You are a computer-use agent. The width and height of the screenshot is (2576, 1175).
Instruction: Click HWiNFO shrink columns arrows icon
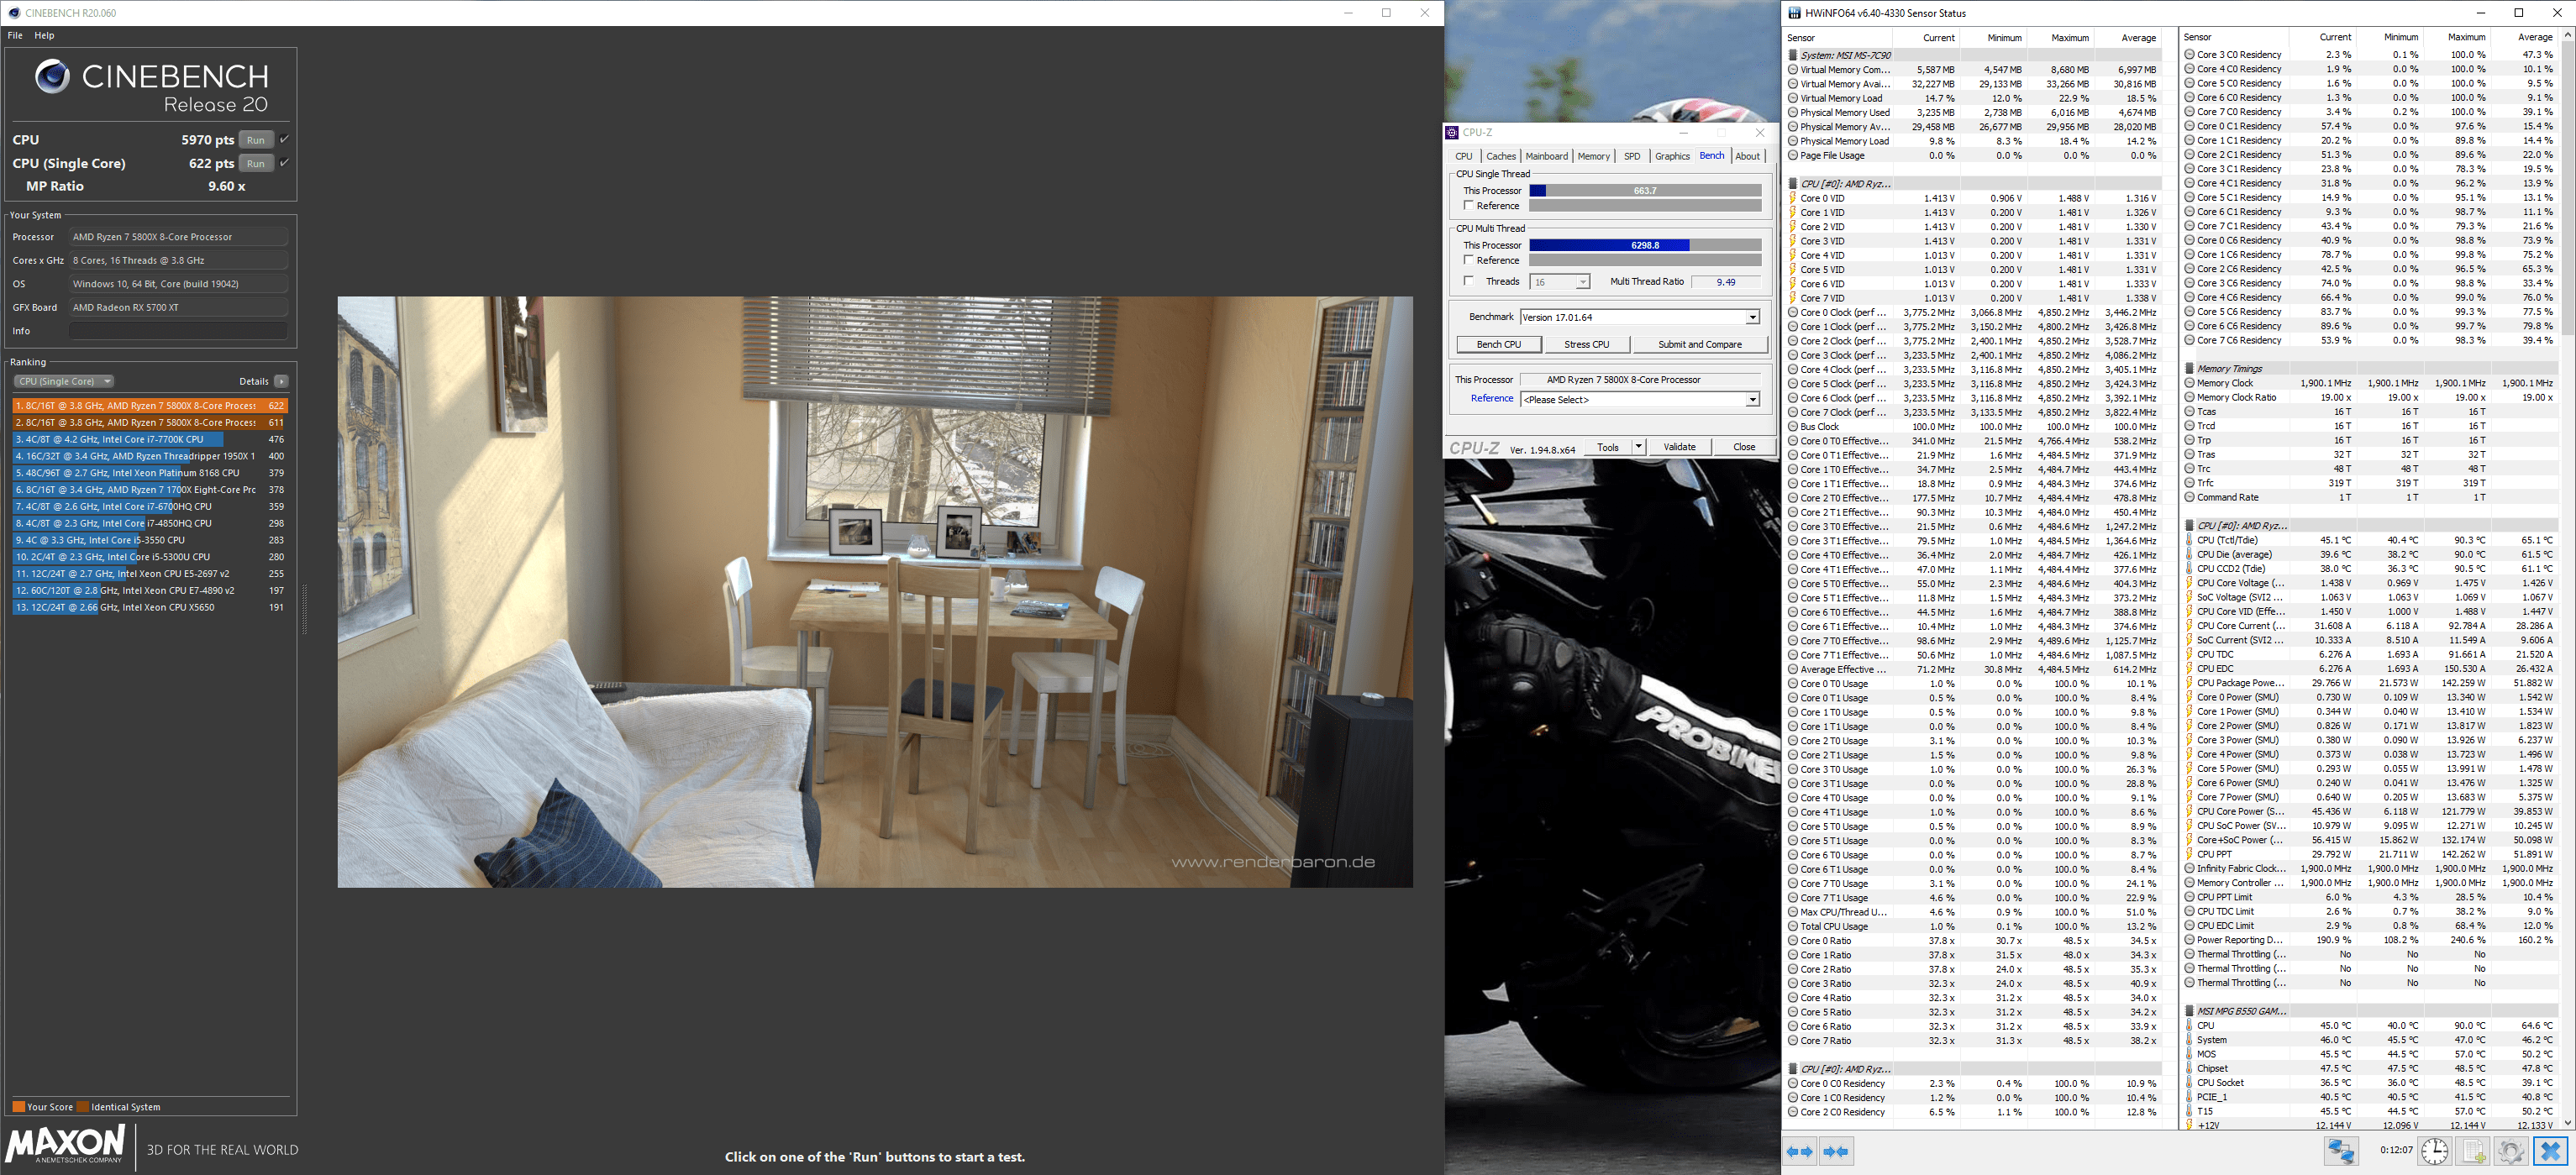click(x=1836, y=1151)
